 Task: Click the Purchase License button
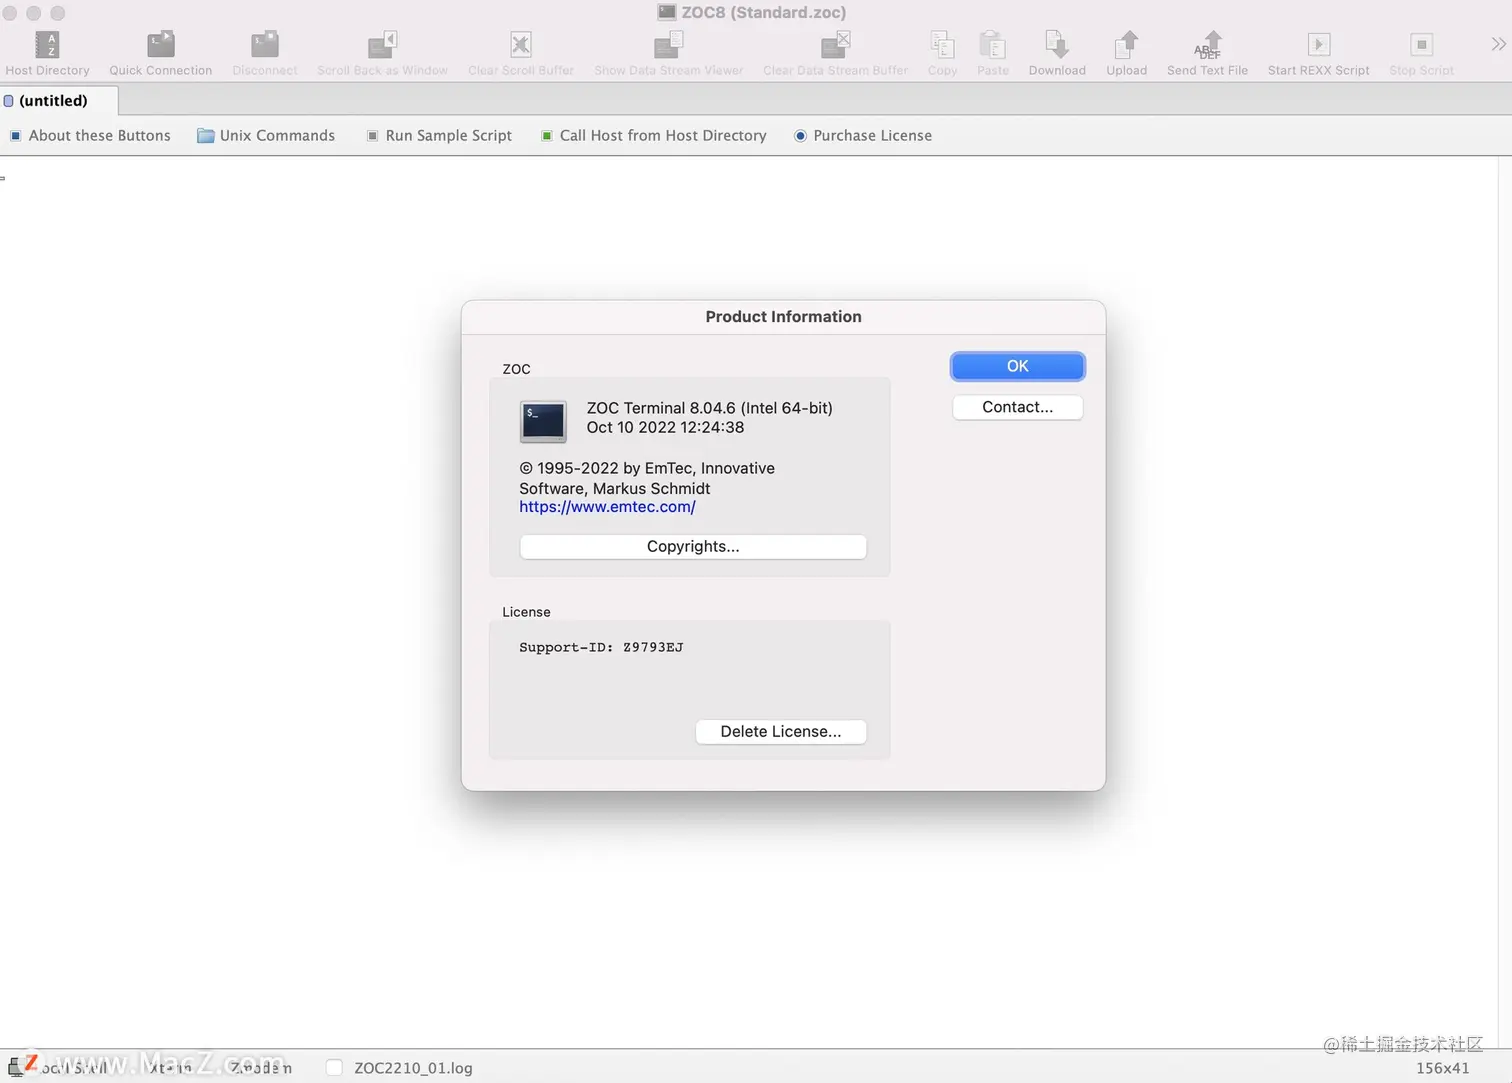(x=863, y=135)
